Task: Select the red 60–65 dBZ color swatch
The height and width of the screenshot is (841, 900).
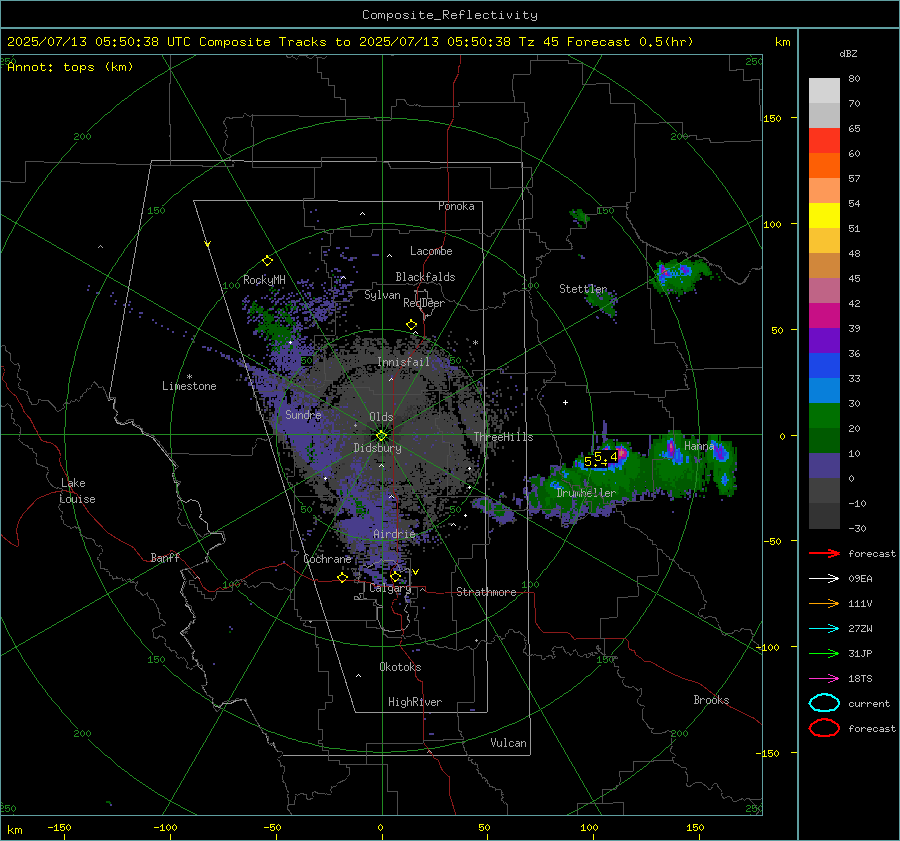Action: [824, 141]
